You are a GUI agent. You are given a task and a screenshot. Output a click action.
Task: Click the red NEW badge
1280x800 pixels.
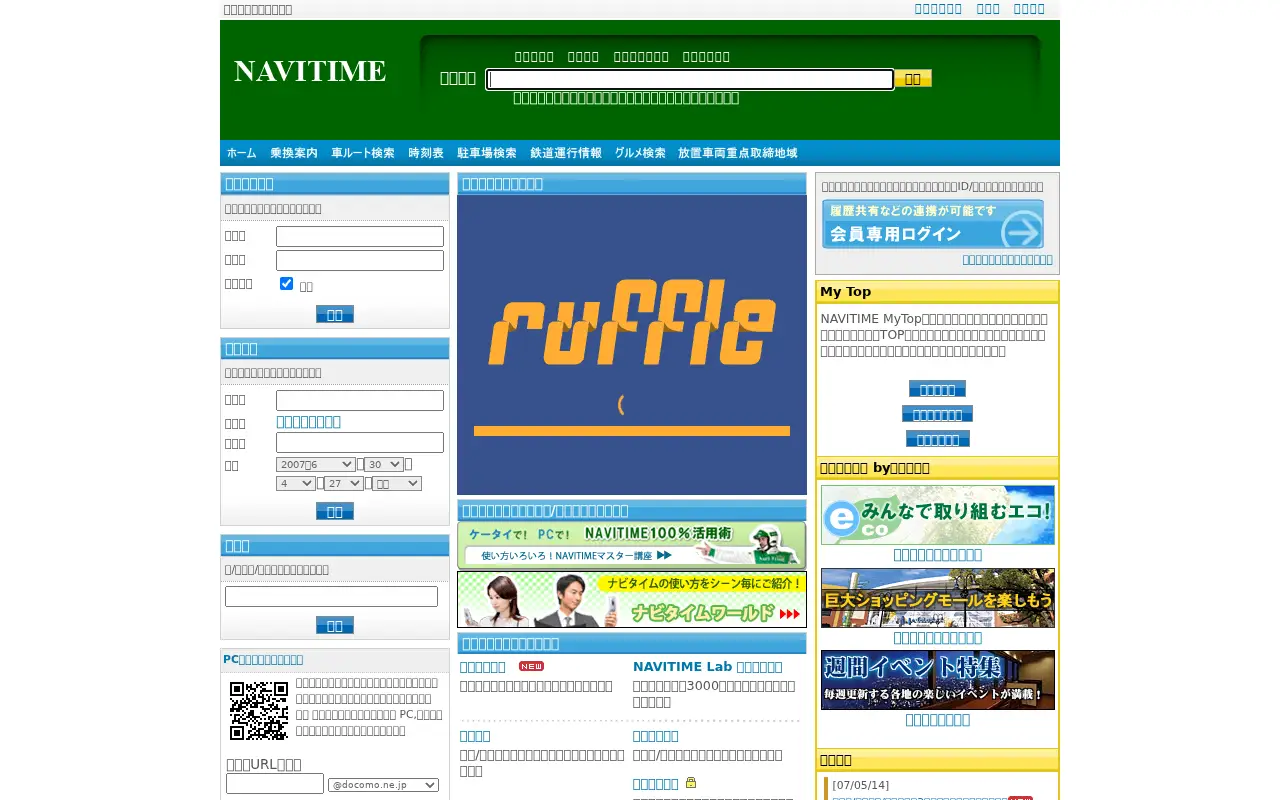tap(531, 666)
